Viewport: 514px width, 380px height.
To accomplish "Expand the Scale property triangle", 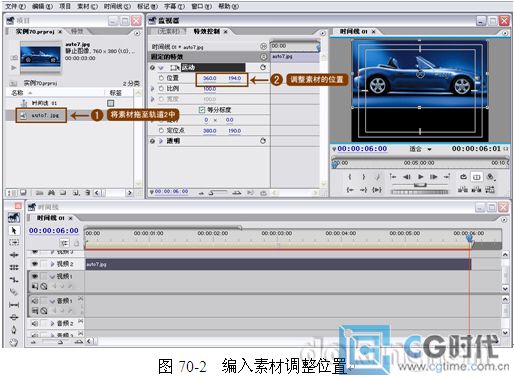I will click(x=153, y=89).
